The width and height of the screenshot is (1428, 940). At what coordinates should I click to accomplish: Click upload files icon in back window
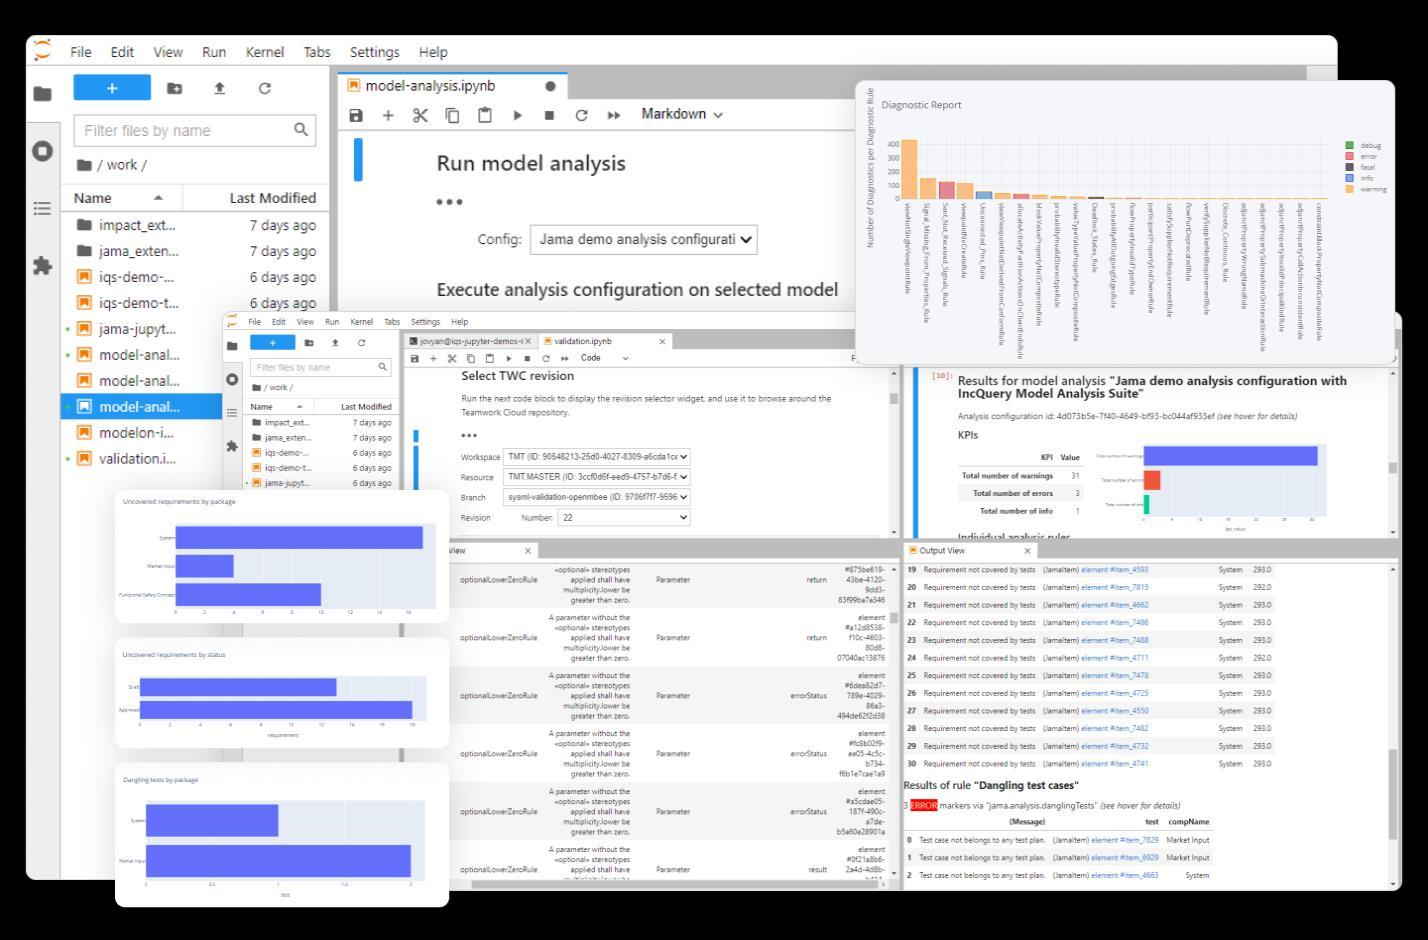(220, 88)
